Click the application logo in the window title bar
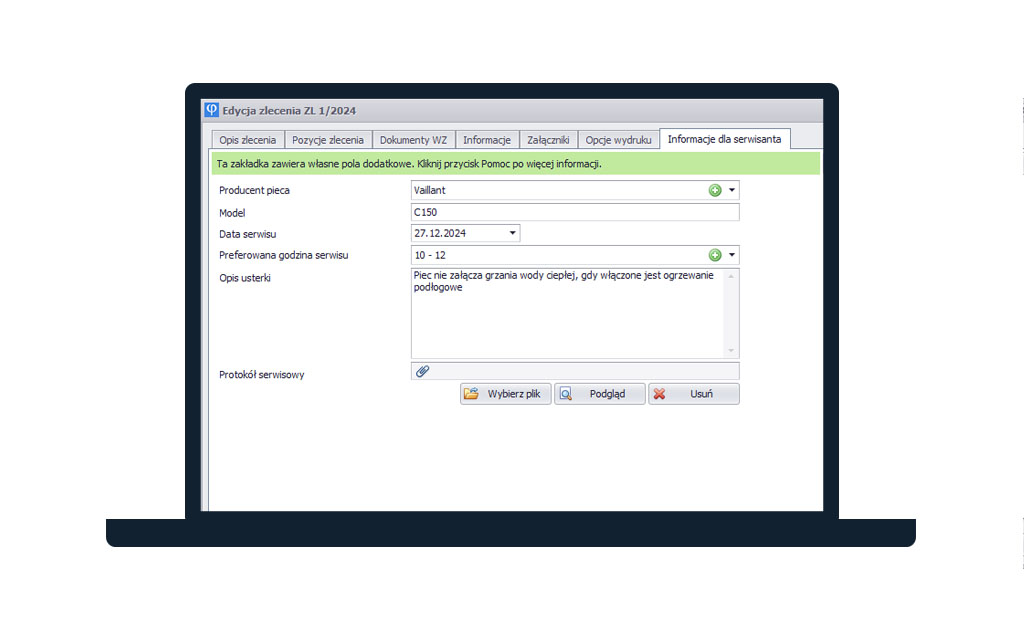 (211, 110)
